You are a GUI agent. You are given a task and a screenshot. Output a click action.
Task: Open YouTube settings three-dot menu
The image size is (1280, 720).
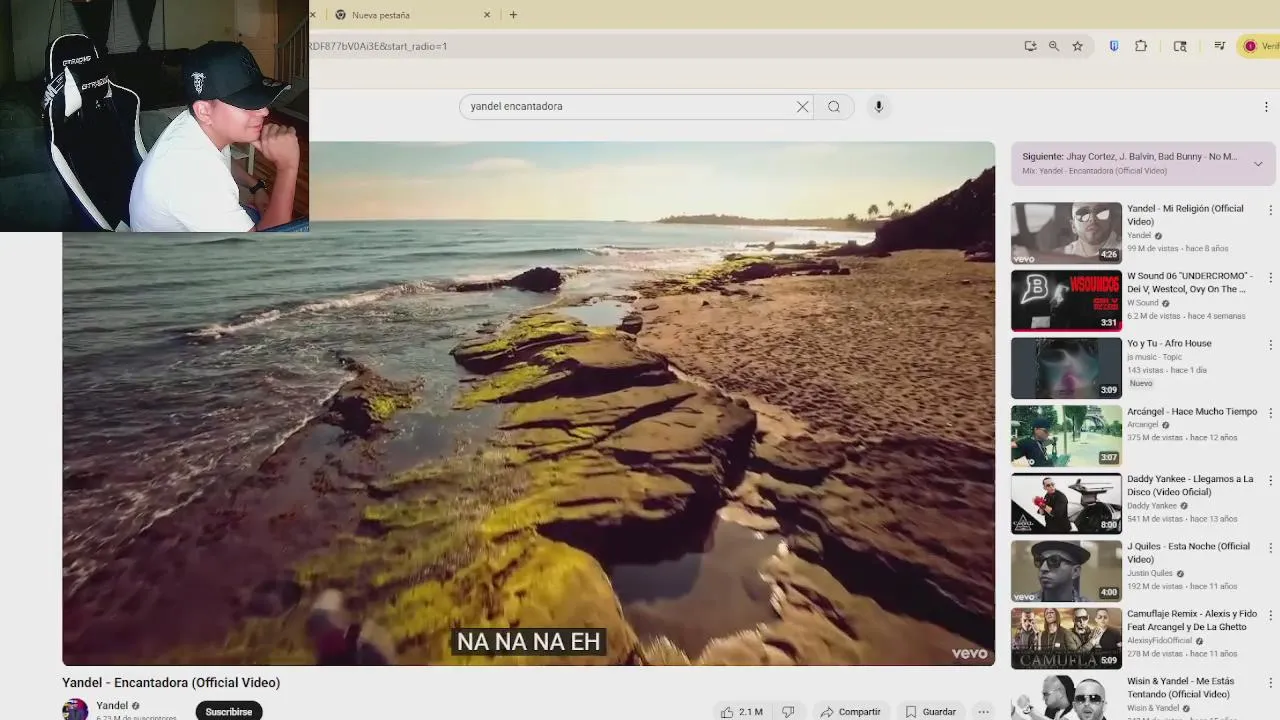point(1266,107)
